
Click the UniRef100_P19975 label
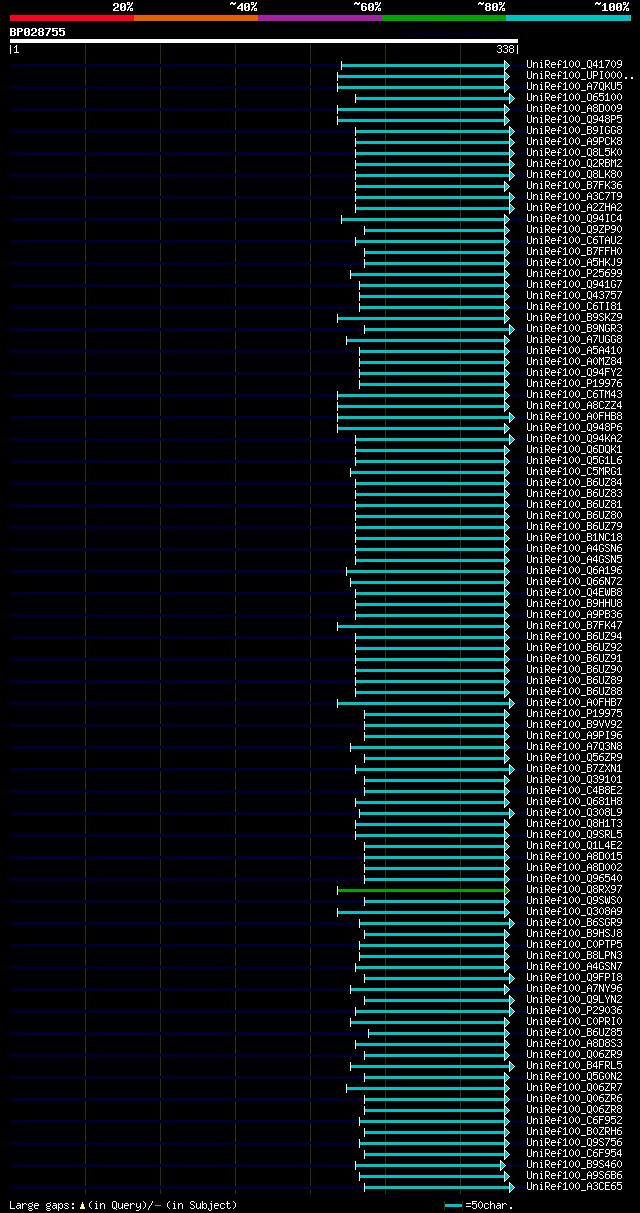pyautogui.click(x=574, y=714)
